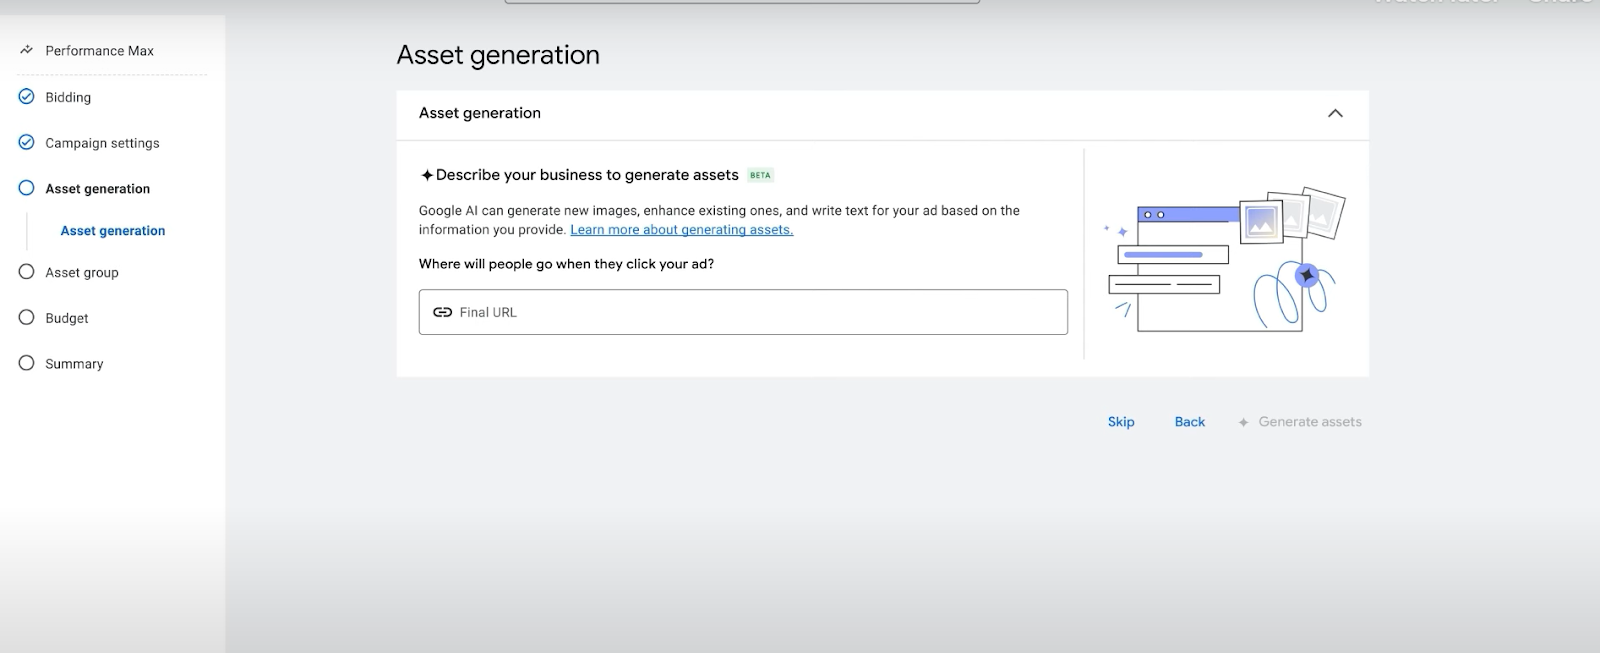Jump to the Summary step label
Viewport: 1600px width, 653px height.
coord(74,364)
